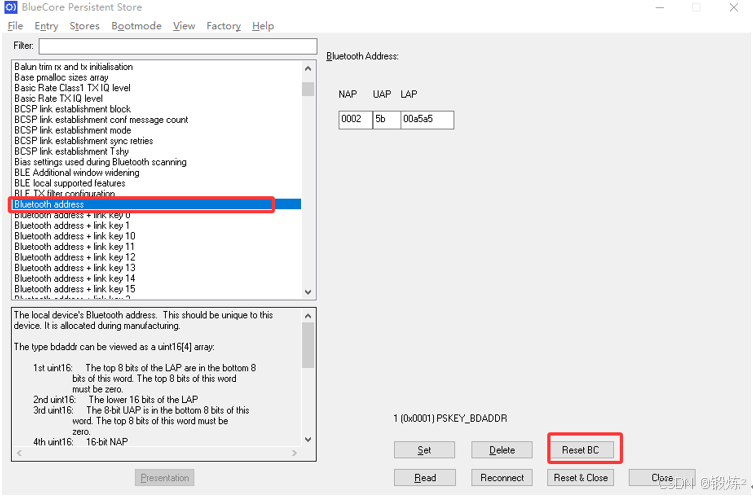Screen dimensions: 753x497
Task: Click the description pane scroll-right arrow
Action: tap(294, 453)
